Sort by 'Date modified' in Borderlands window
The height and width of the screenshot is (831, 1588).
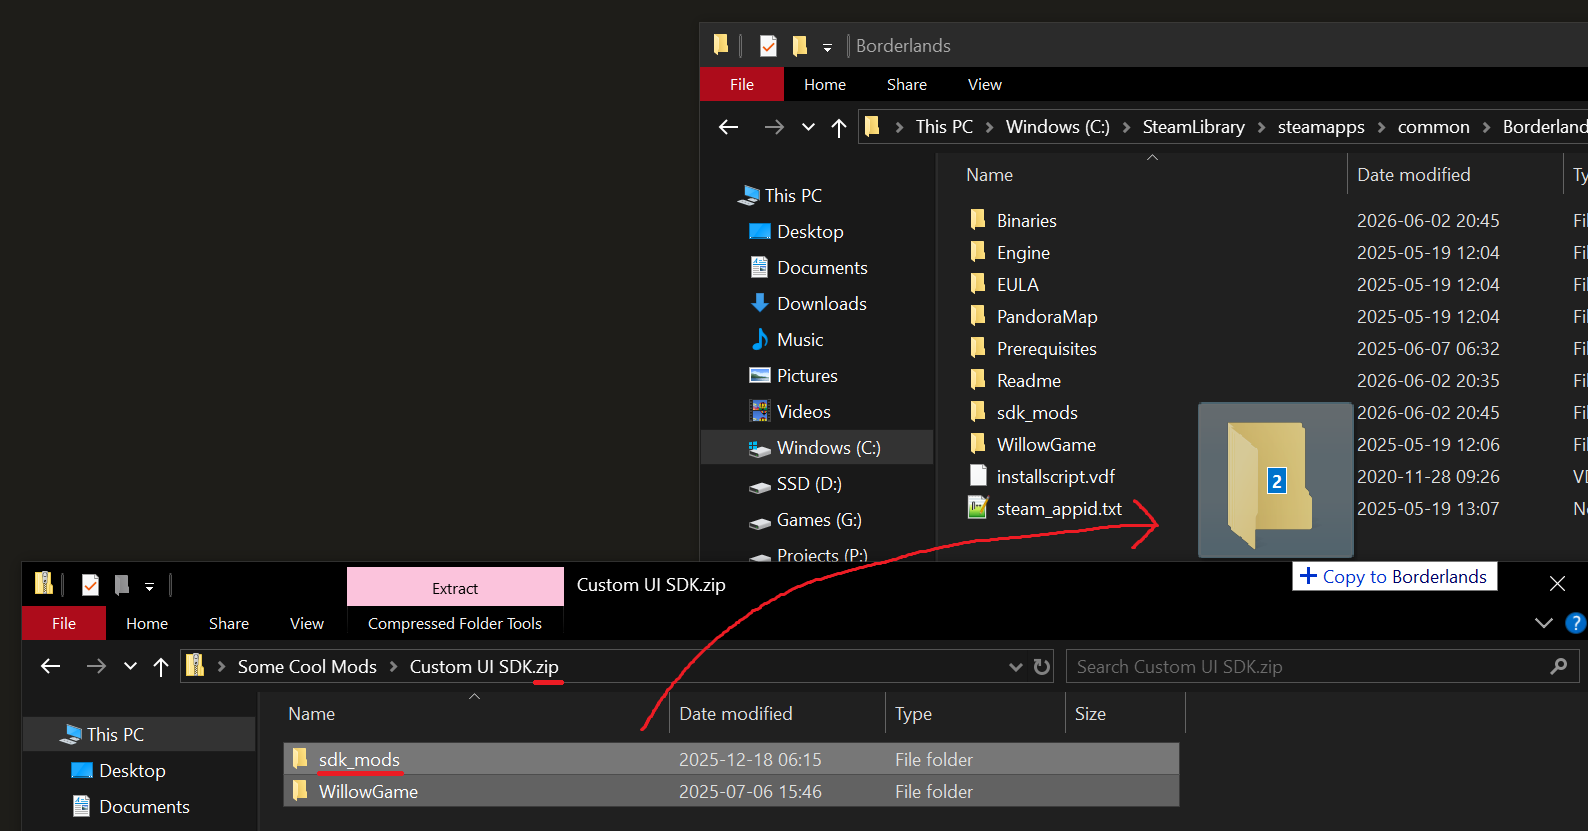pyautogui.click(x=1414, y=175)
